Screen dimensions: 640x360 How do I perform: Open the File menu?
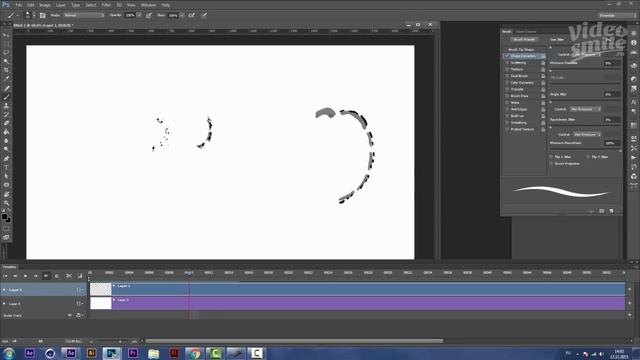click(x=18, y=5)
